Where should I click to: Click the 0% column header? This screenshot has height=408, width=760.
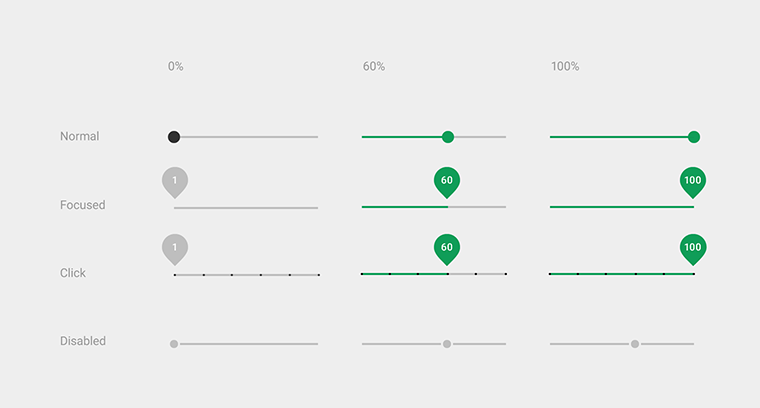pos(176,66)
